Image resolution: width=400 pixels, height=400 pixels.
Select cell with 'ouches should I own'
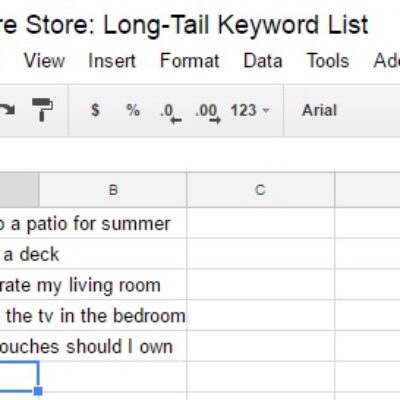pos(93,346)
